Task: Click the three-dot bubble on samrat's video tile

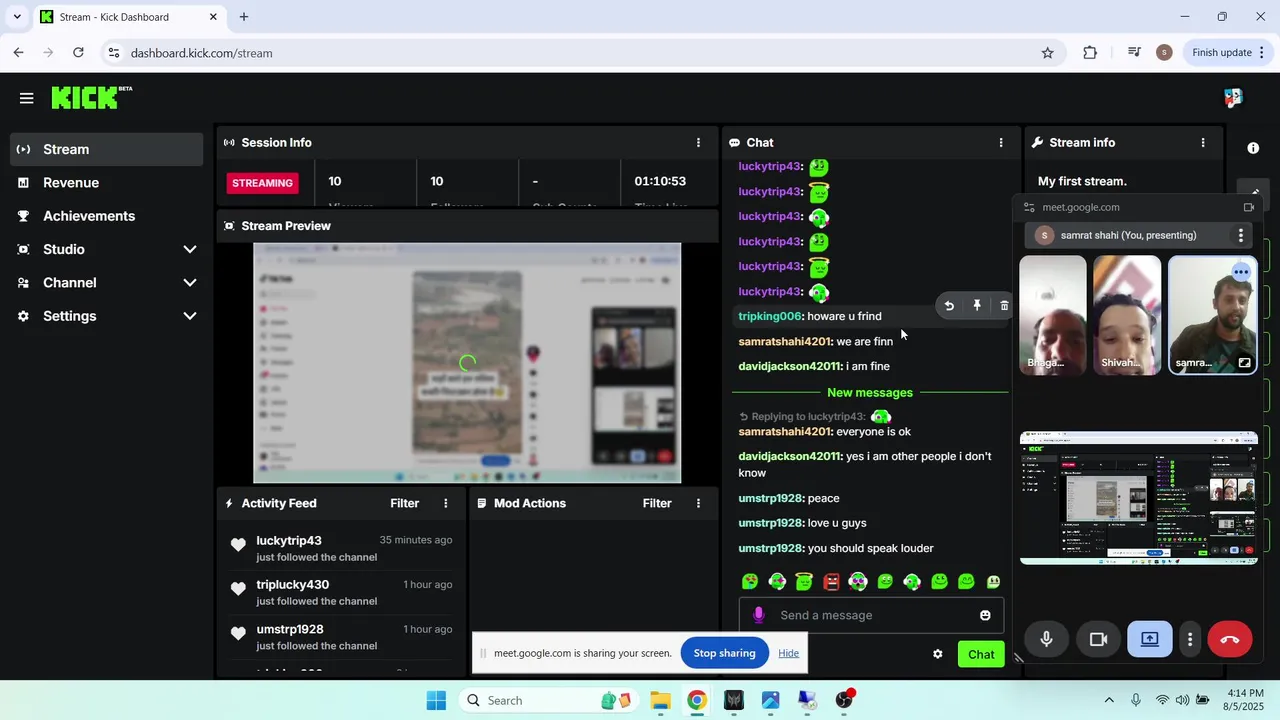Action: click(x=1241, y=272)
